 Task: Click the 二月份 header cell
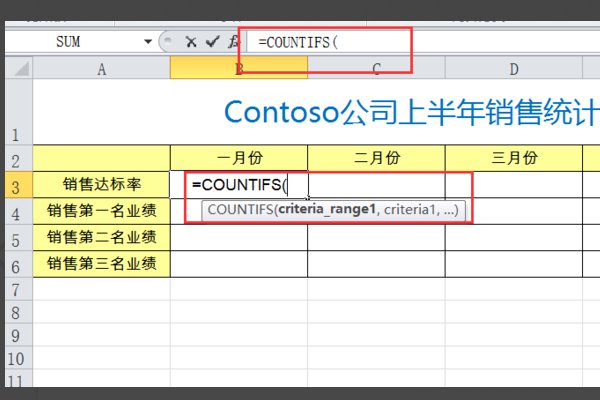(x=376, y=158)
